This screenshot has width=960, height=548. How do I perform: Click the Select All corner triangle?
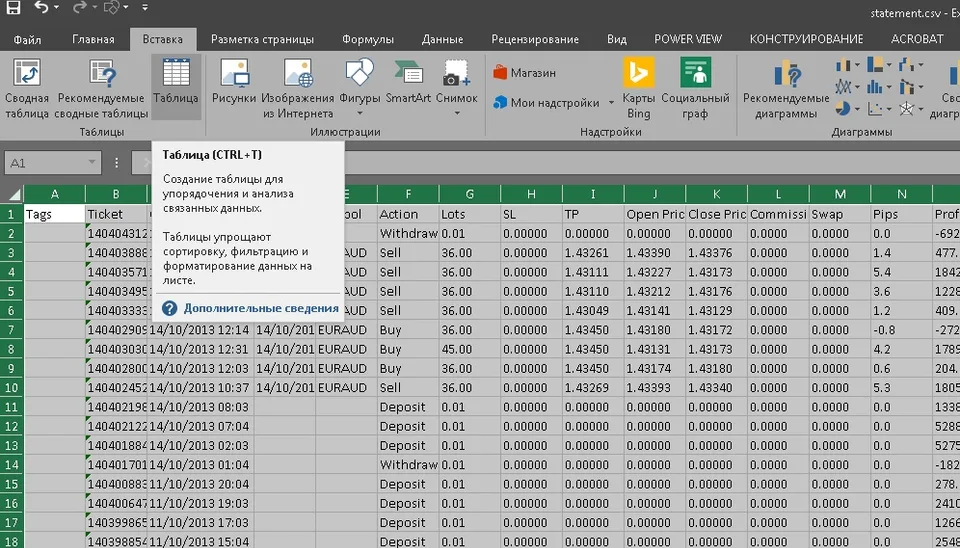13,195
